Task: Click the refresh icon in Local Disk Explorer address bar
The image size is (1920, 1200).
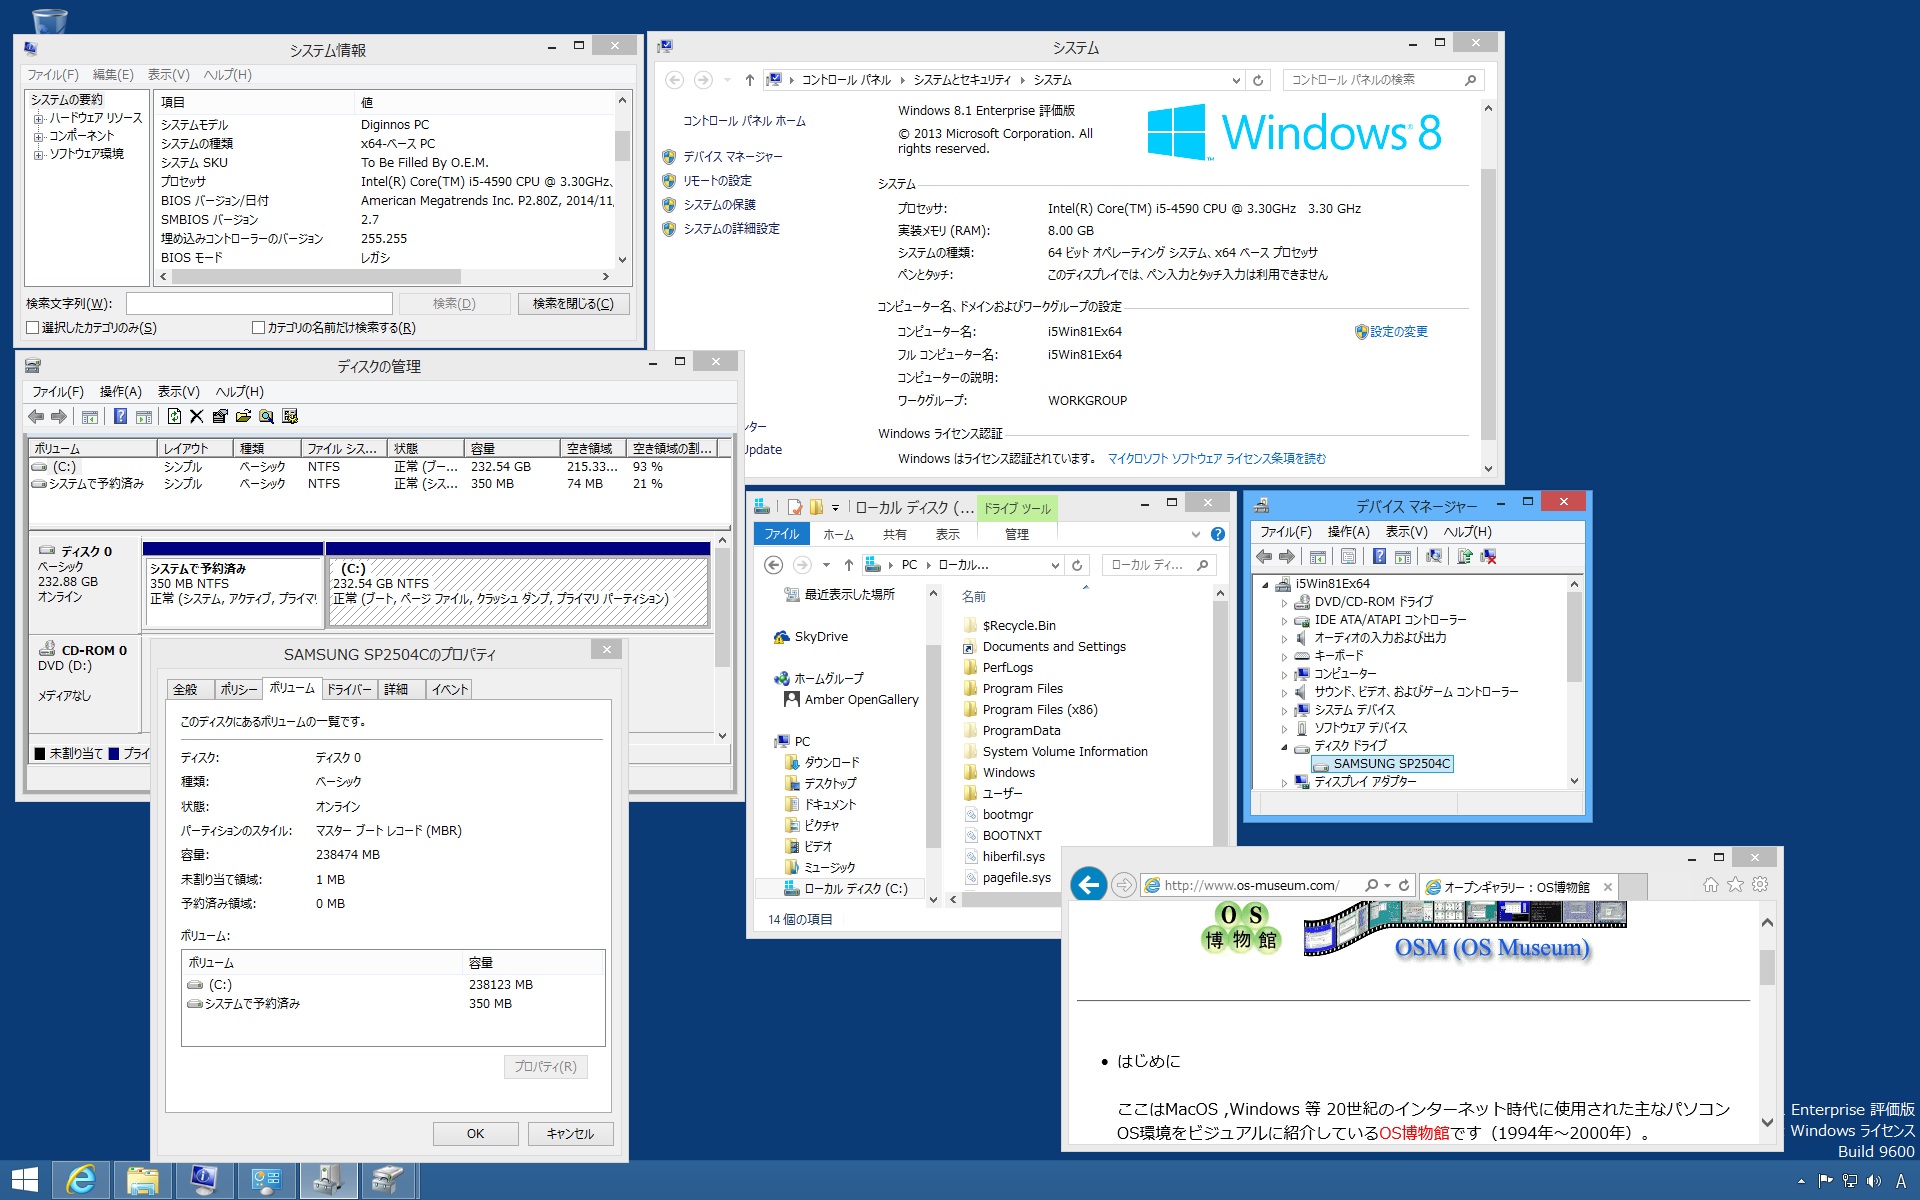Action: click(1077, 565)
